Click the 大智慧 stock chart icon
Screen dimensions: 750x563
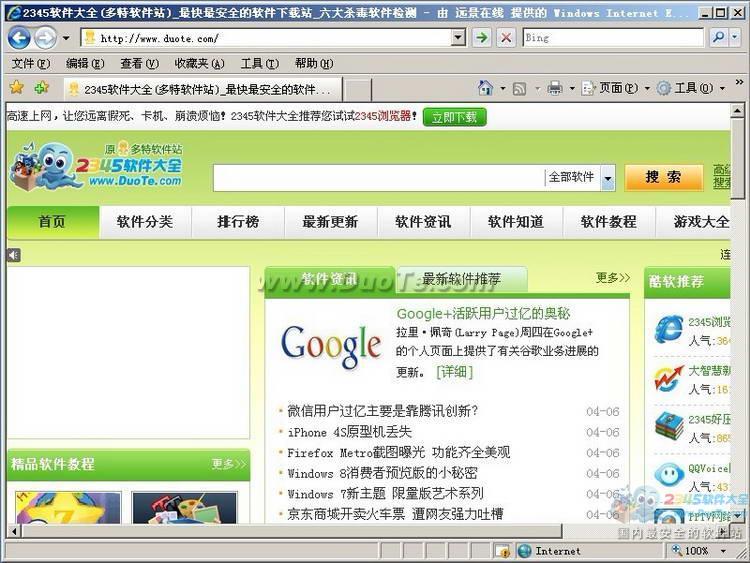click(x=669, y=378)
